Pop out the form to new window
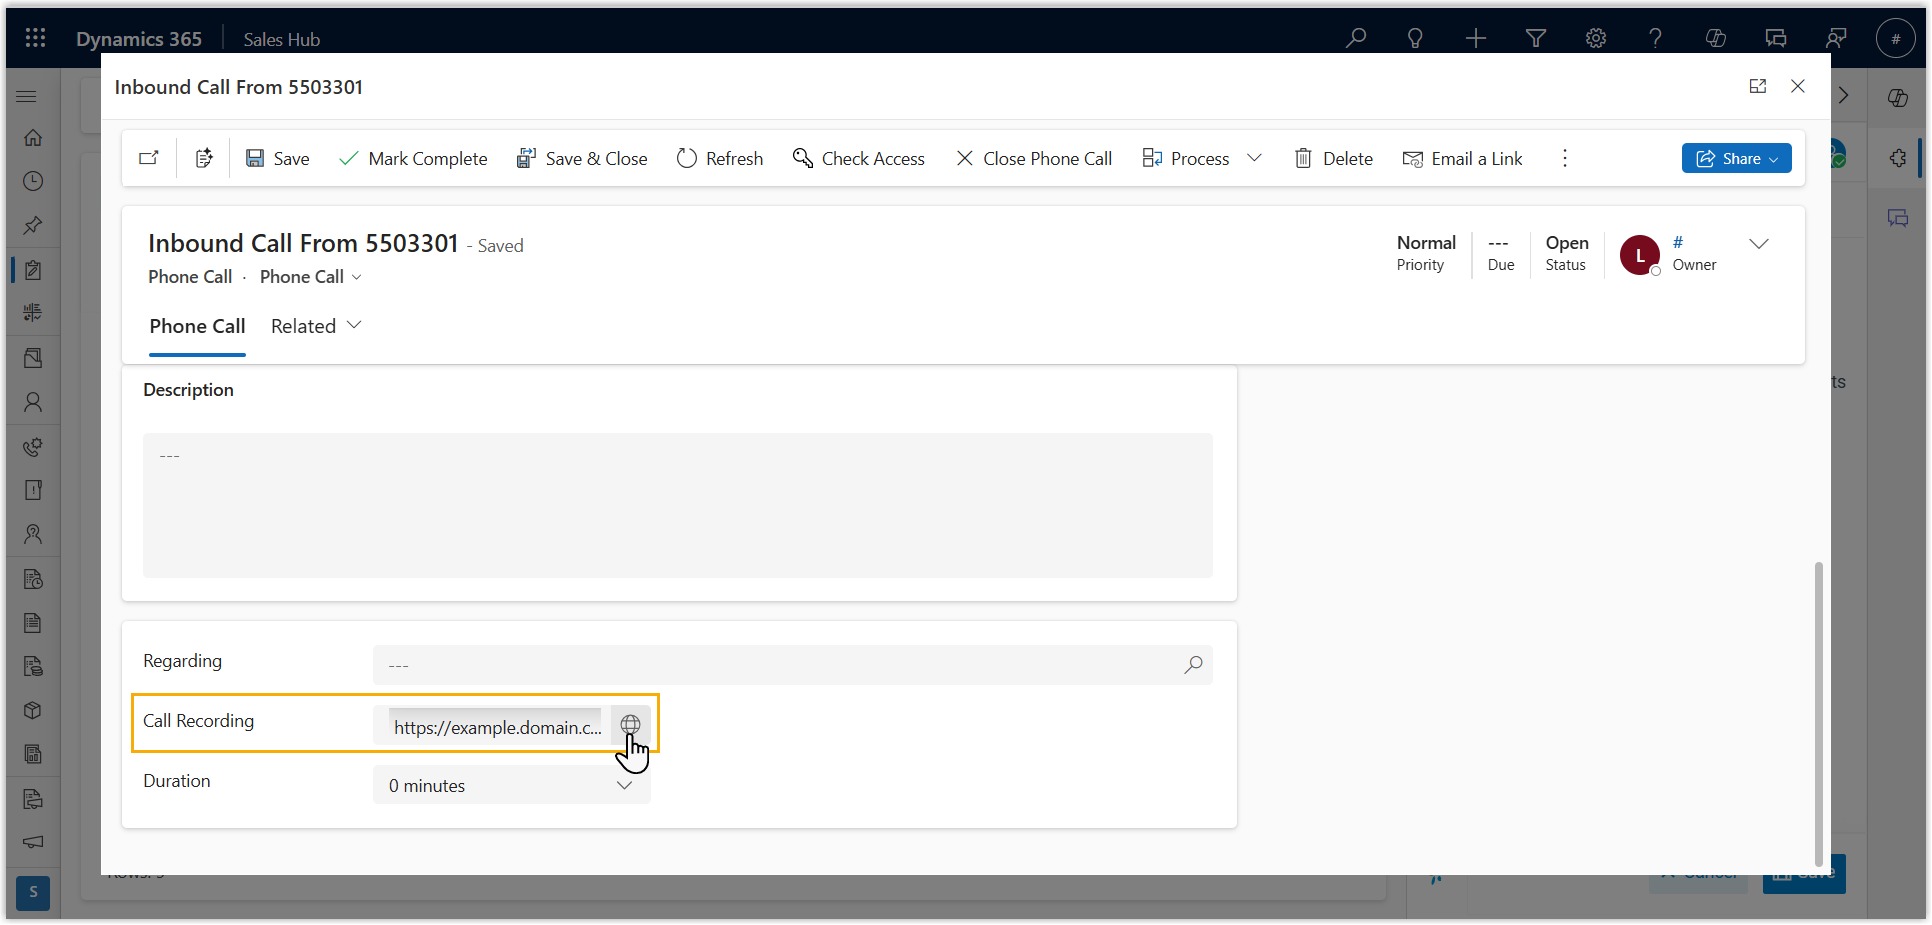This screenshot has height=925, width=1932. 1758,86
